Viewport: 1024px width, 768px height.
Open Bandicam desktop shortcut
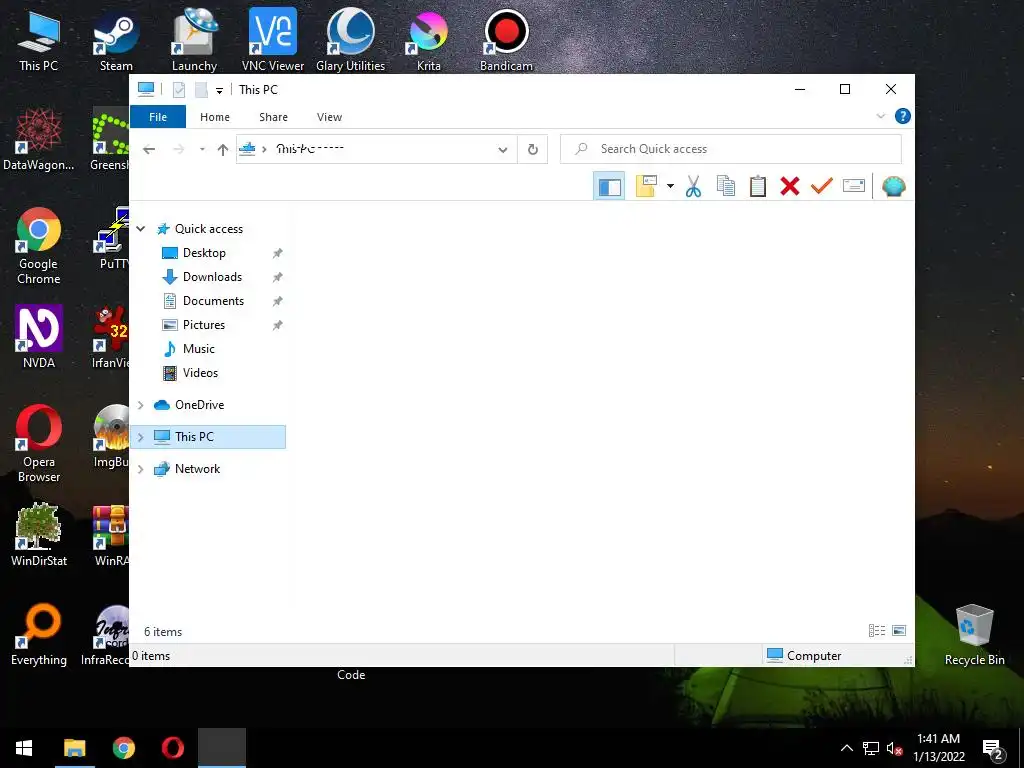[x=506, y=41]
